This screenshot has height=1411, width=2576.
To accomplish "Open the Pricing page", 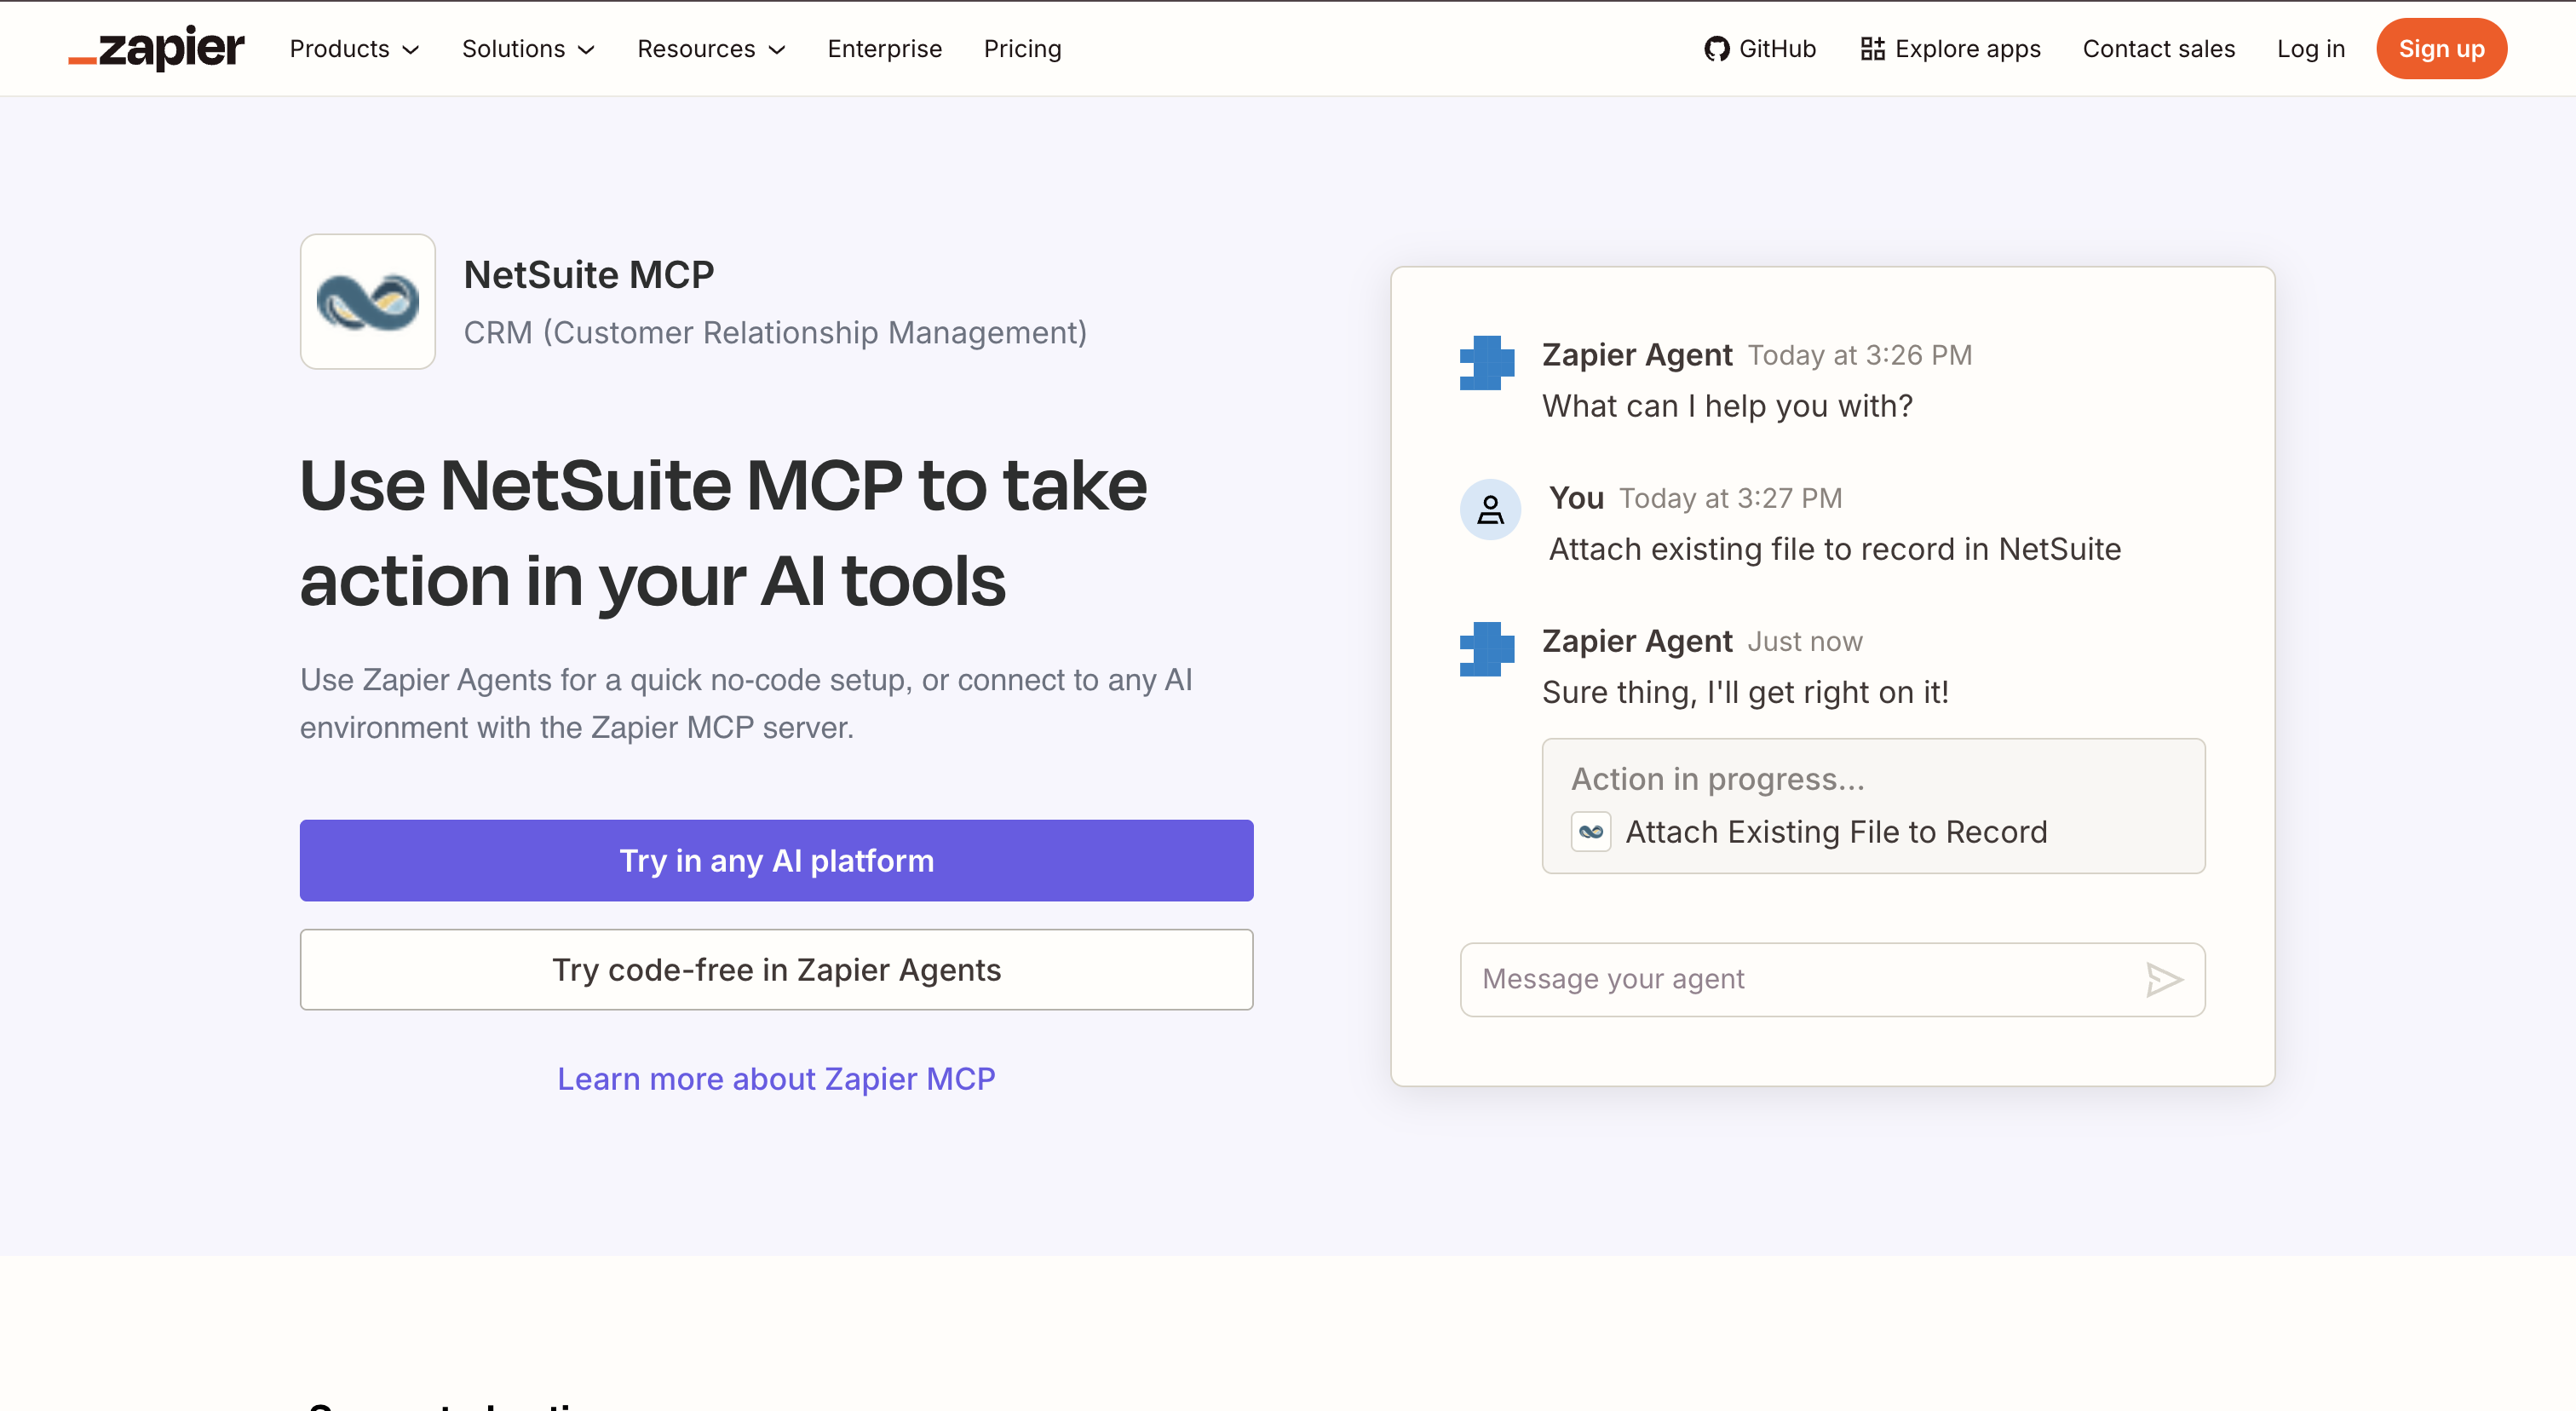I will (x=1022, y=49).
